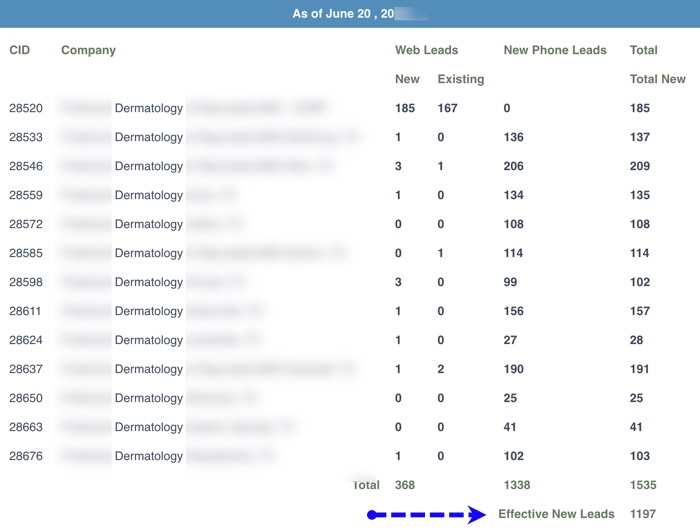Click the Web Leads column header
Screen dimensions: 700x530
click(x=426, y=50)
